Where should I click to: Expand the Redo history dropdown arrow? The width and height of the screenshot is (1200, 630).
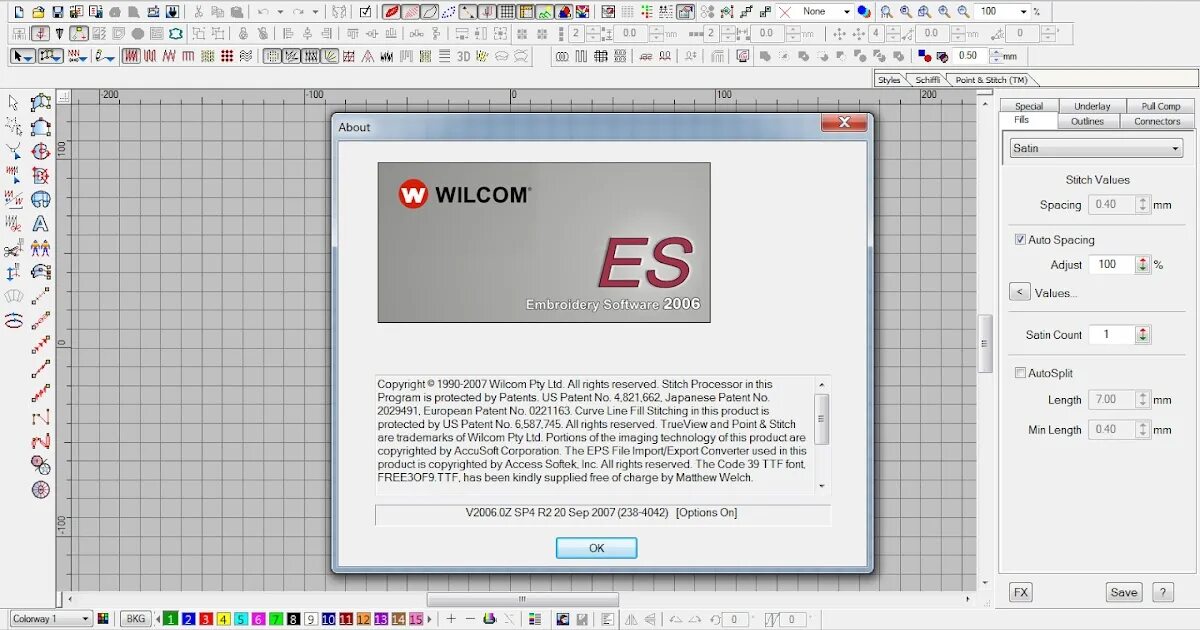pyautogui.click(x=314, y=12)
